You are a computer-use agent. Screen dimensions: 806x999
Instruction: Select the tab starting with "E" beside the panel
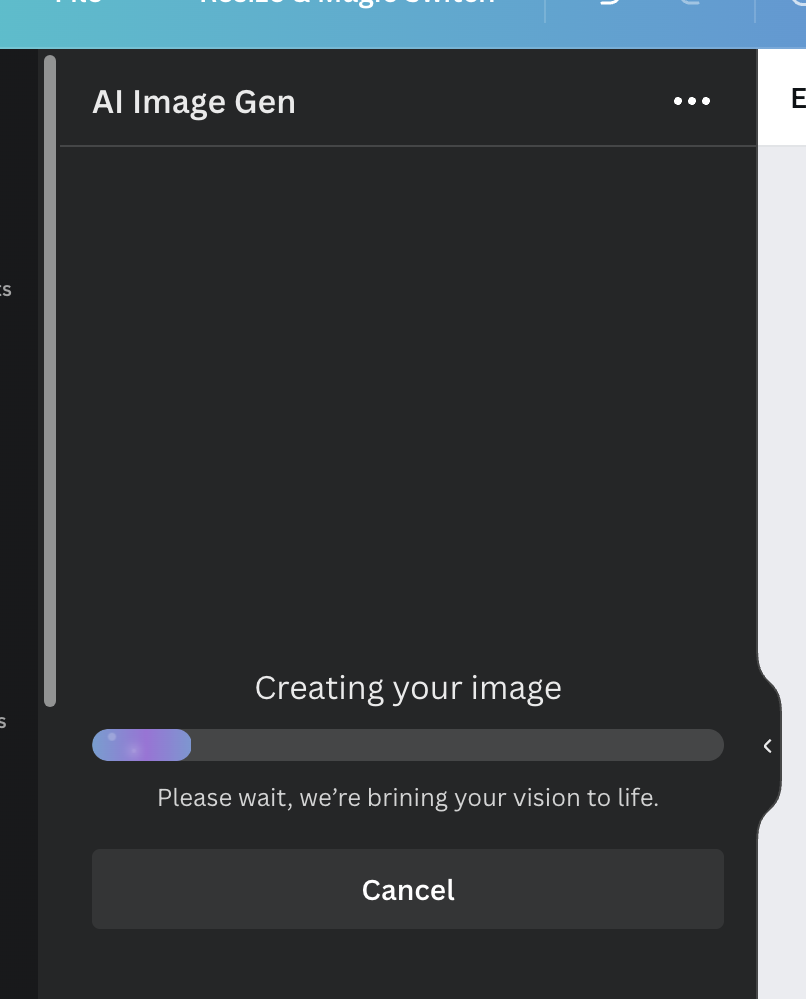pyautogui.click(x=797, y=98)
